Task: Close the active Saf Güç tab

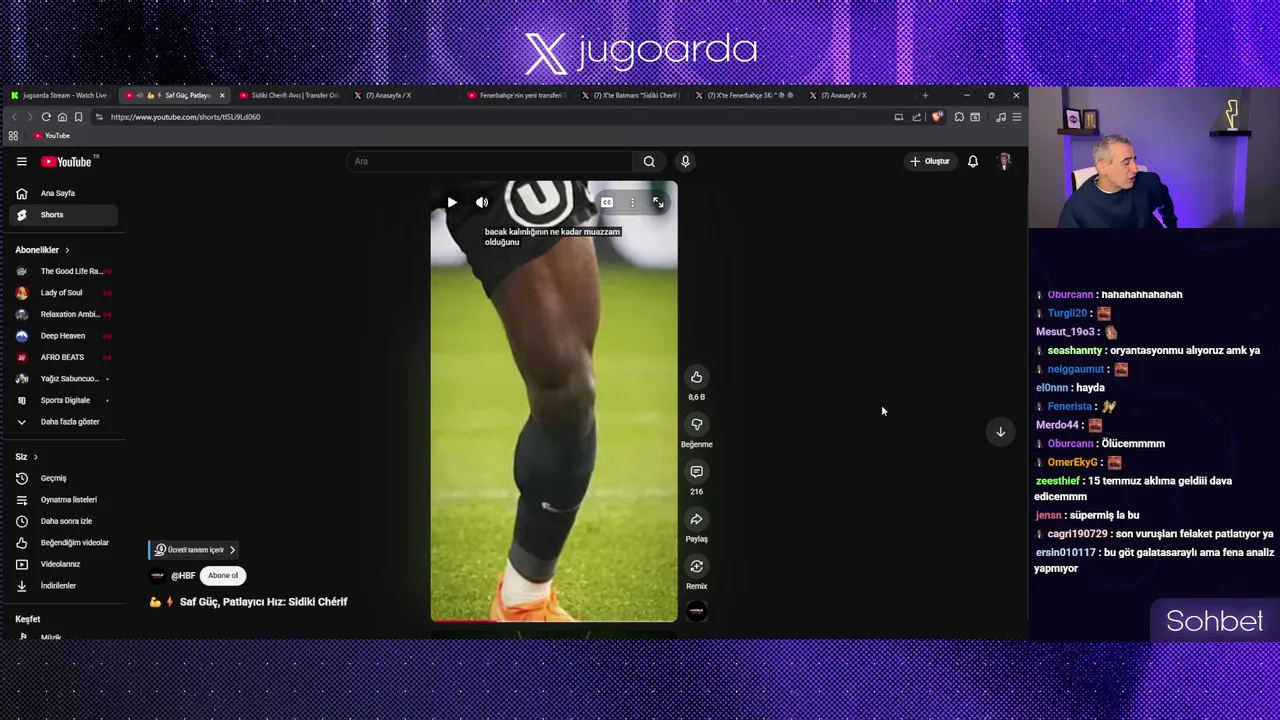Action: (222, 95)
